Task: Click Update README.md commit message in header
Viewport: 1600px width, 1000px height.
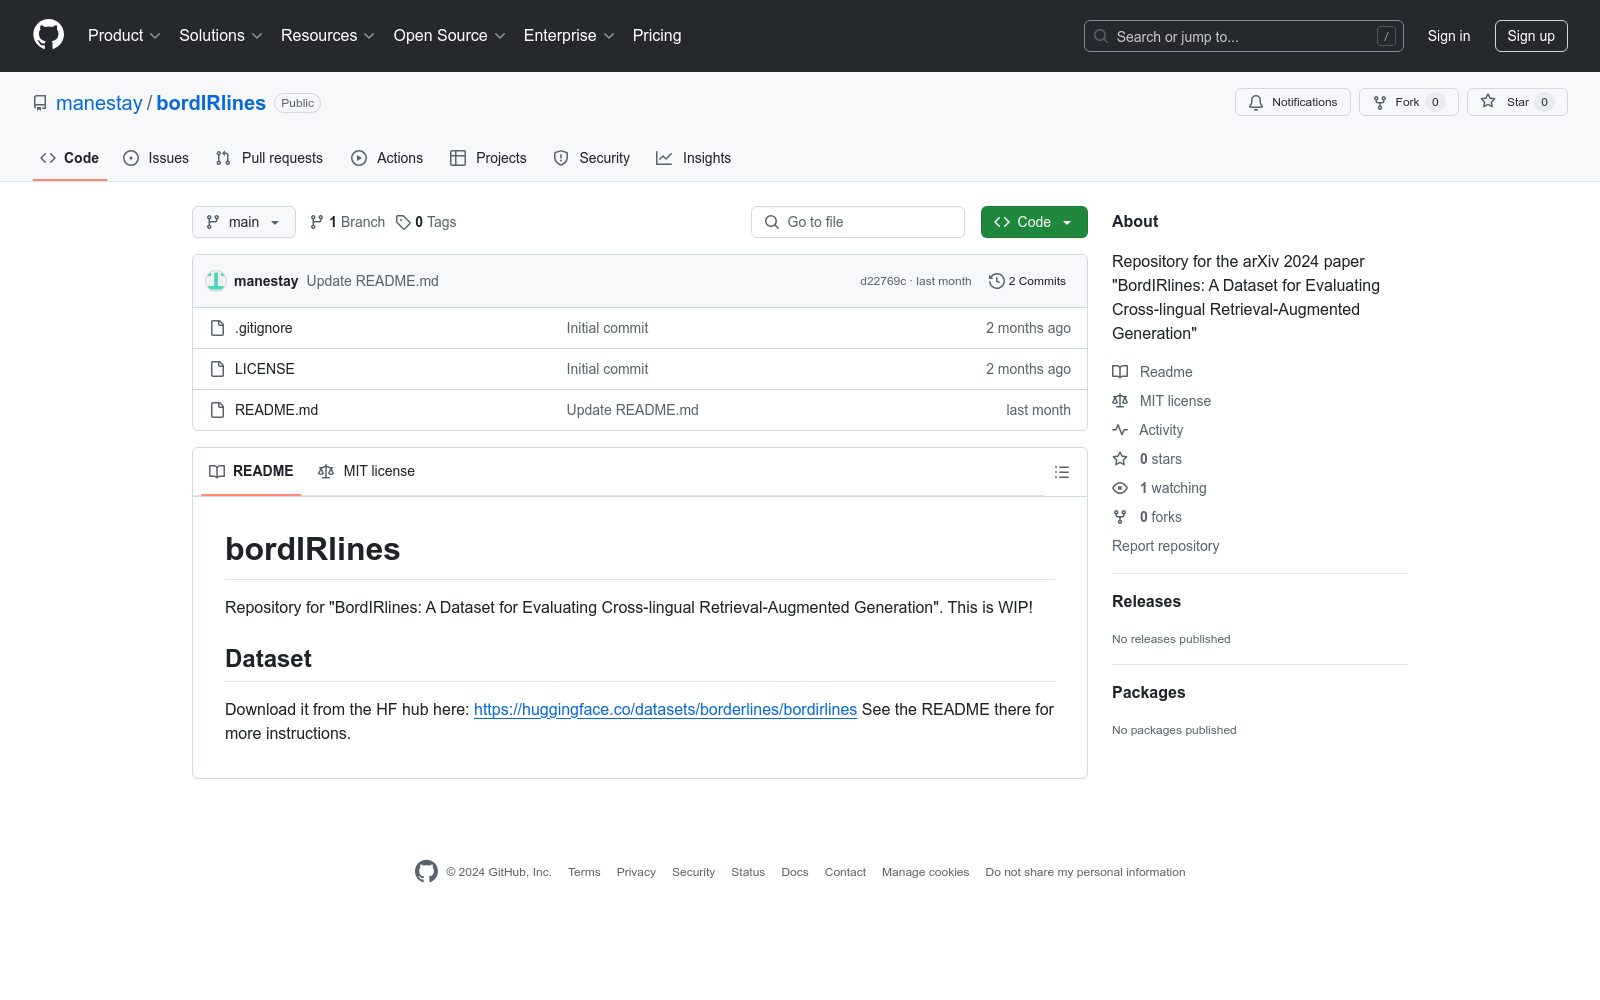Action: tap(373, 281)
